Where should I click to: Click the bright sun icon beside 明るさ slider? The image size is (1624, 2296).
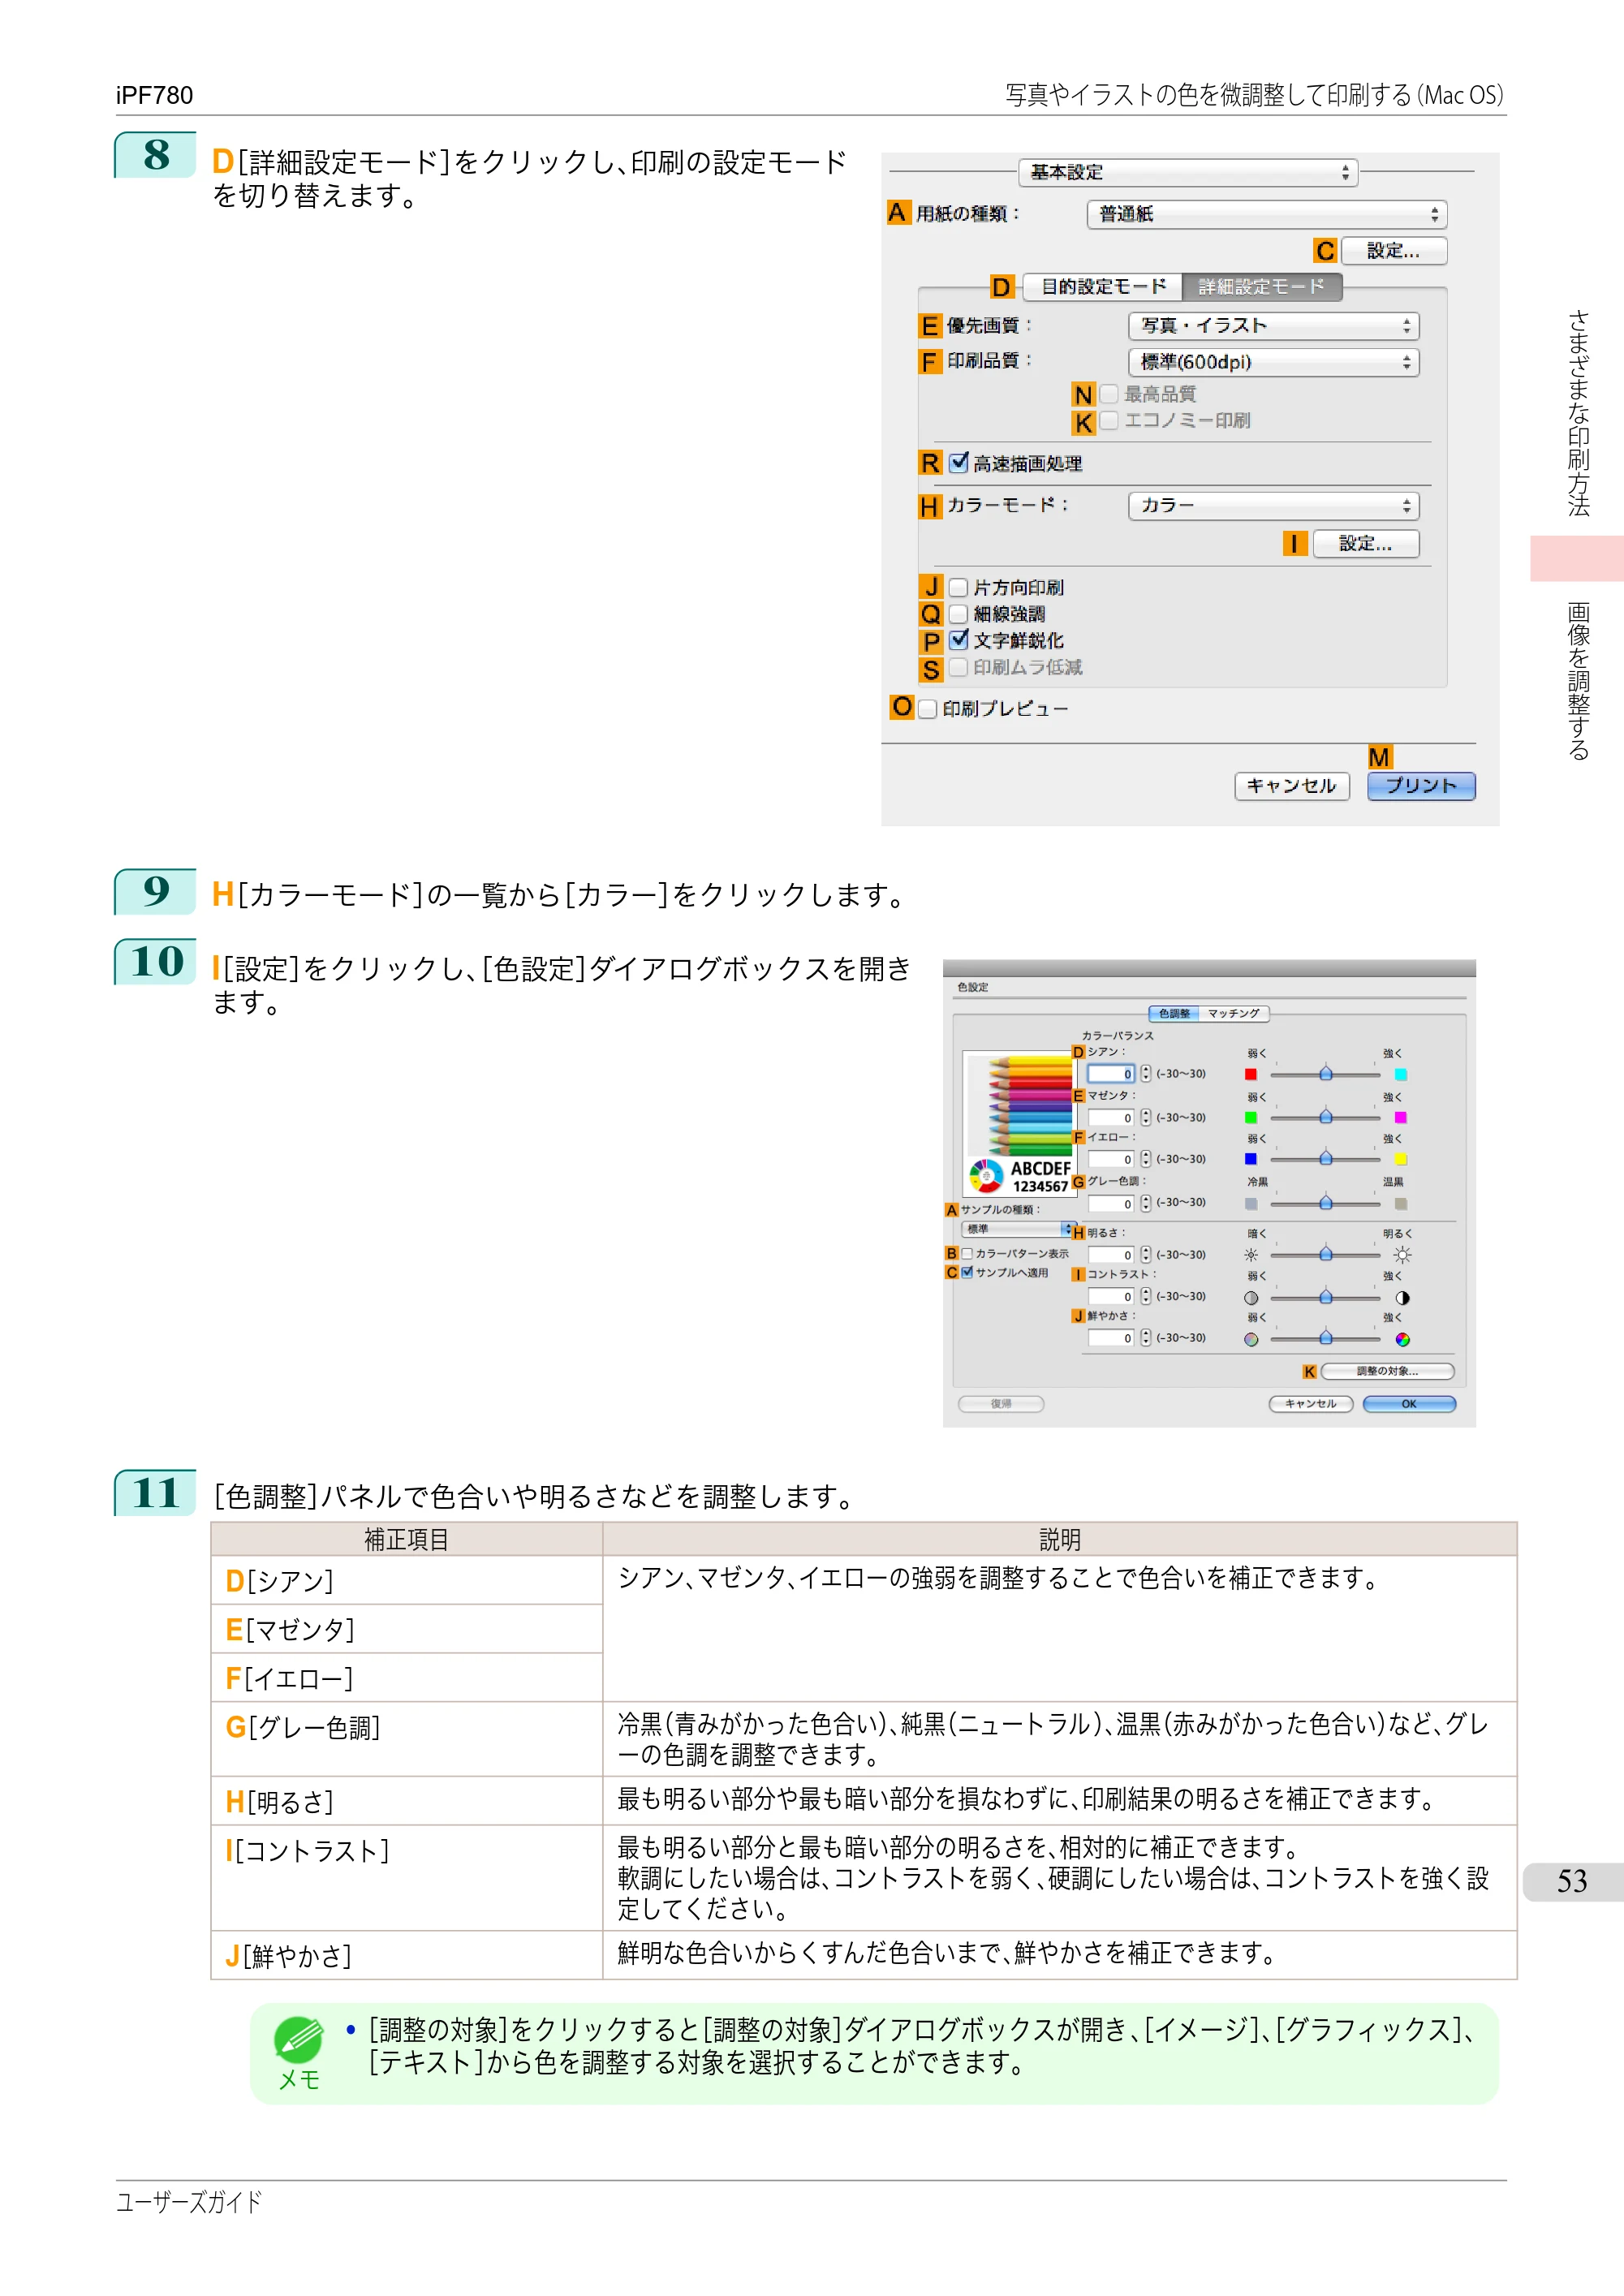(1402, 1255)
